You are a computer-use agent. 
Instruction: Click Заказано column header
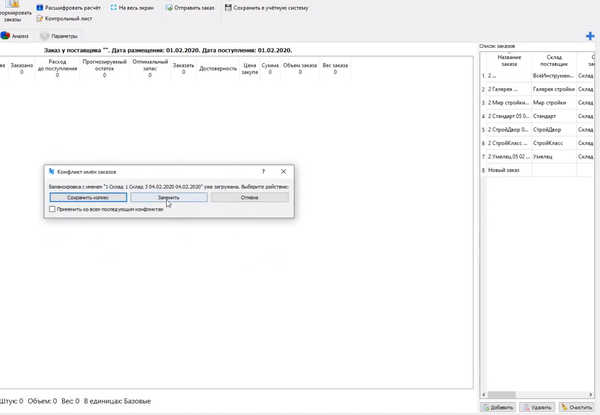tap(21, 68)
